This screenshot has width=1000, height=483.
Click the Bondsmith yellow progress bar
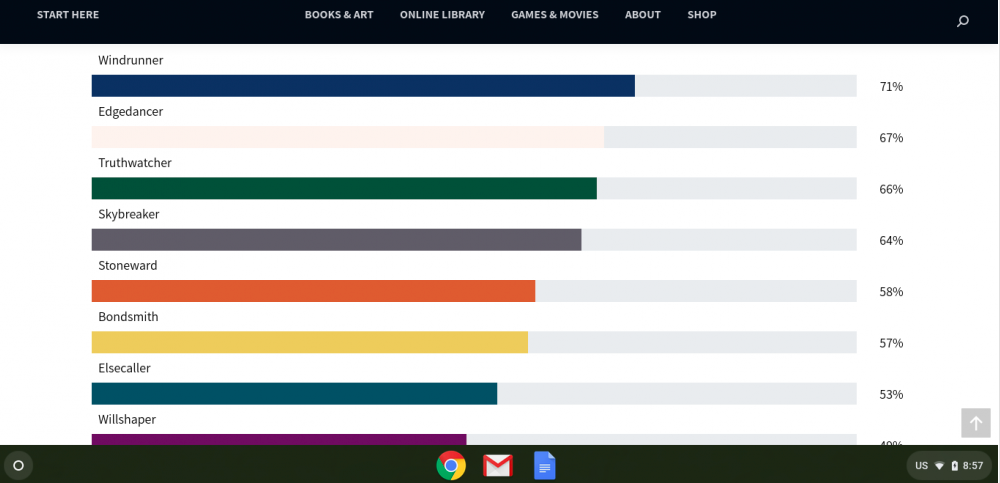pos(310,343)
